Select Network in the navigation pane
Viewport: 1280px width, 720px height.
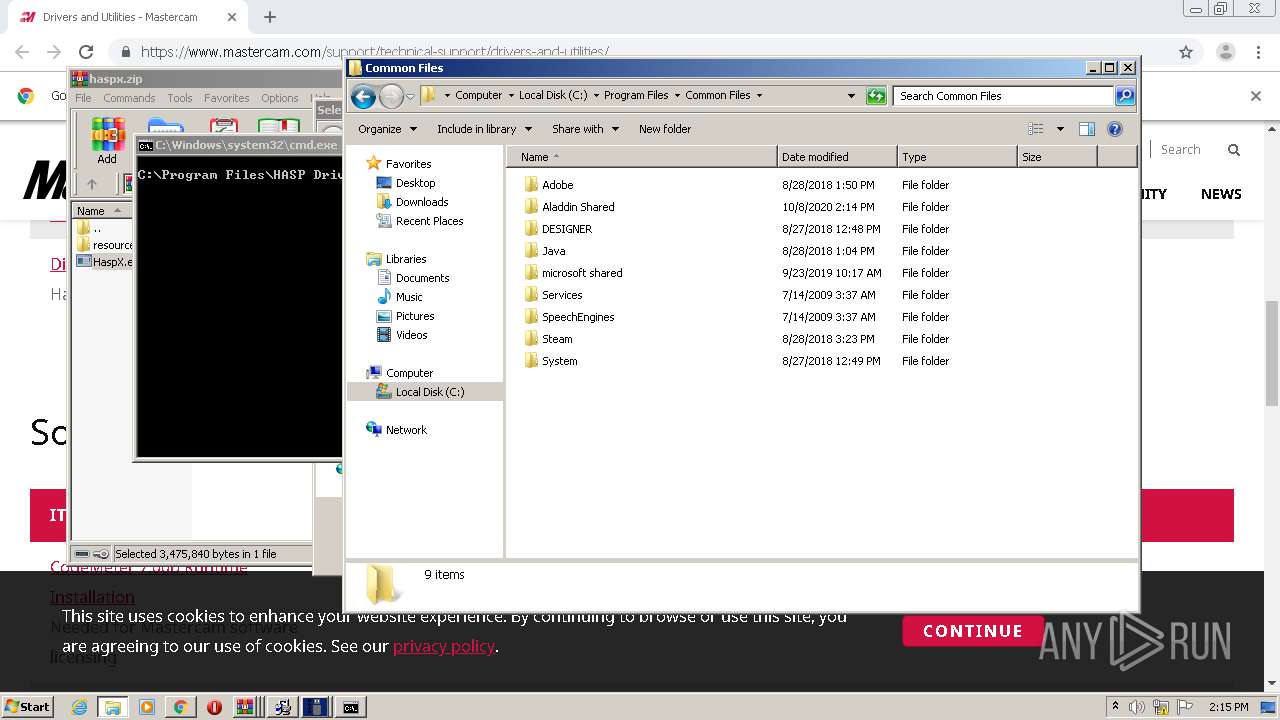pos(406,430)
